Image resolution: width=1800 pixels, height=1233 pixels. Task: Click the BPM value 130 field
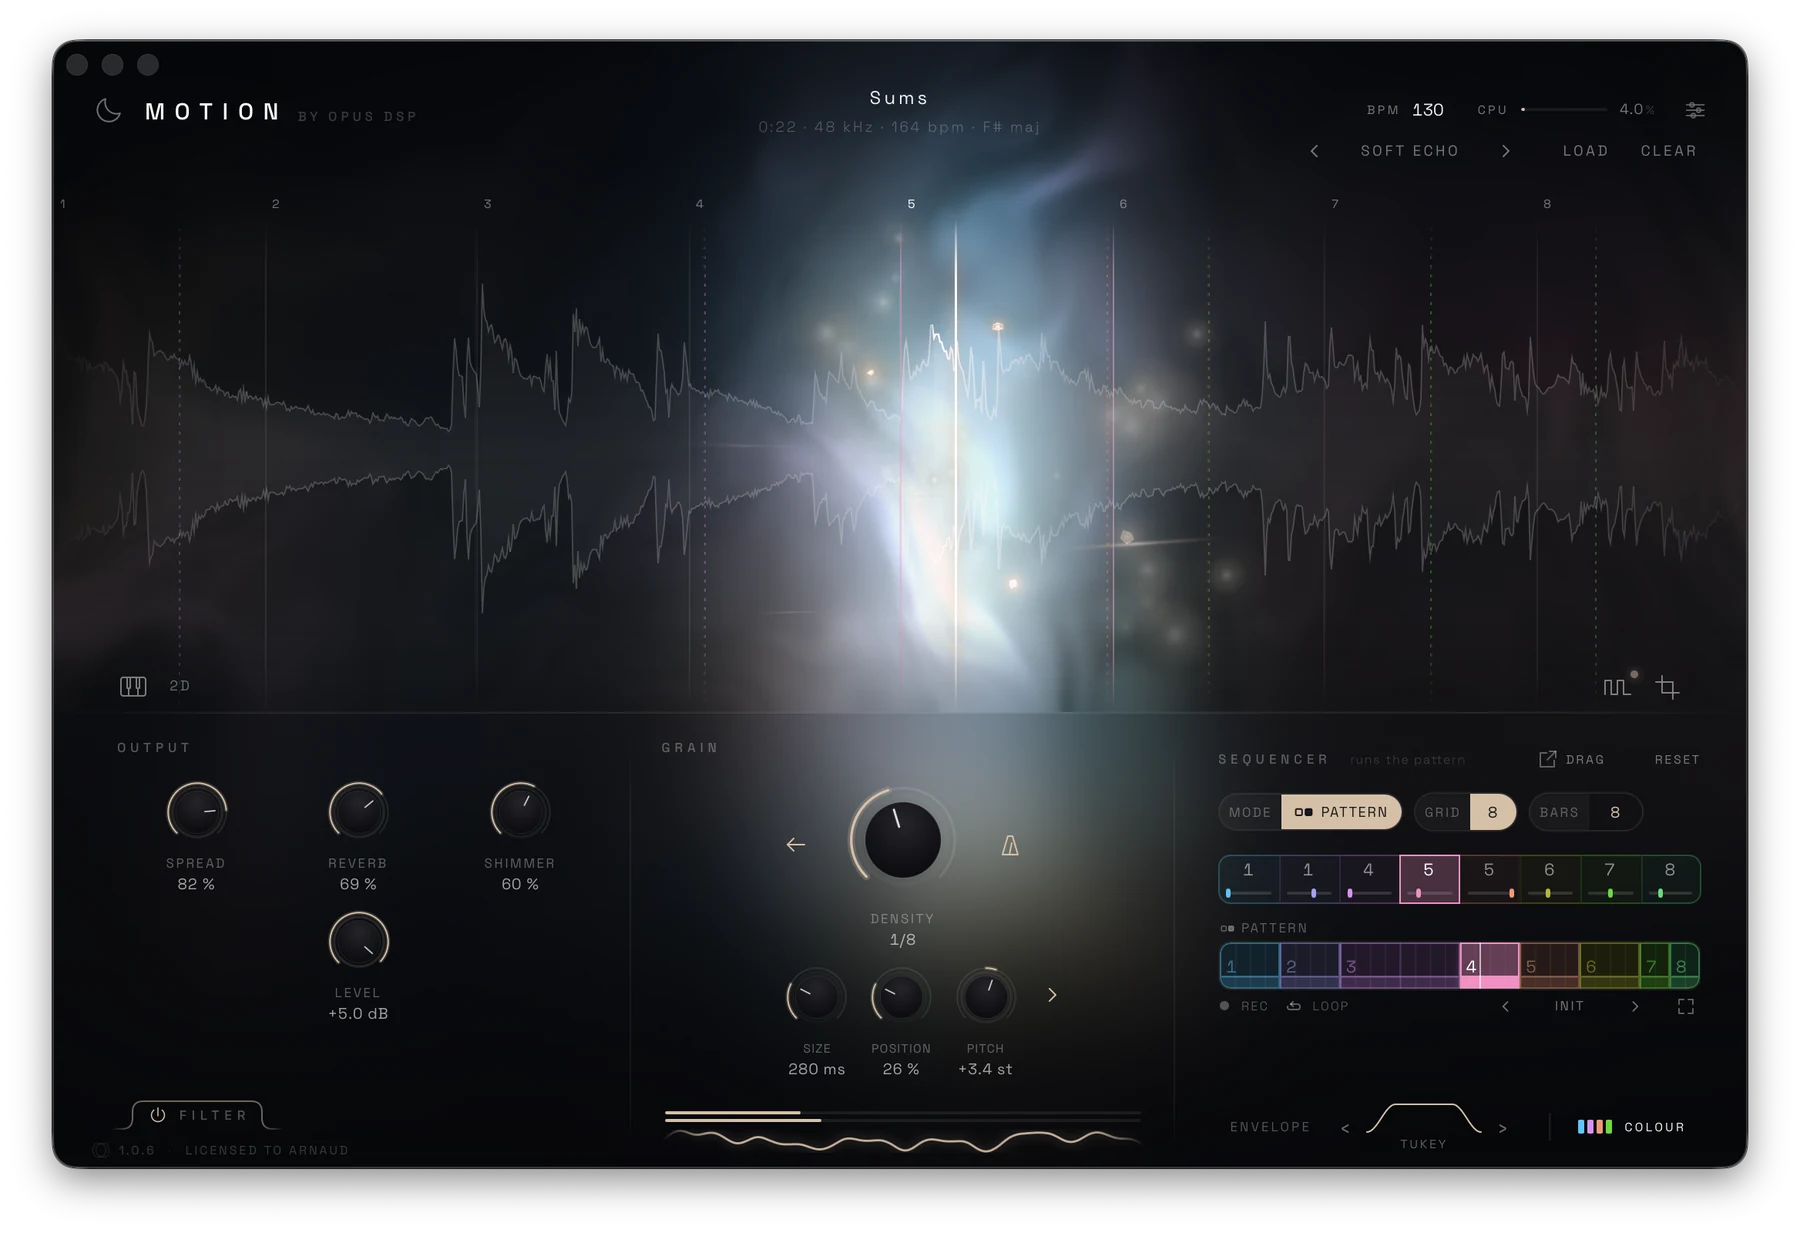point(1427,110)
